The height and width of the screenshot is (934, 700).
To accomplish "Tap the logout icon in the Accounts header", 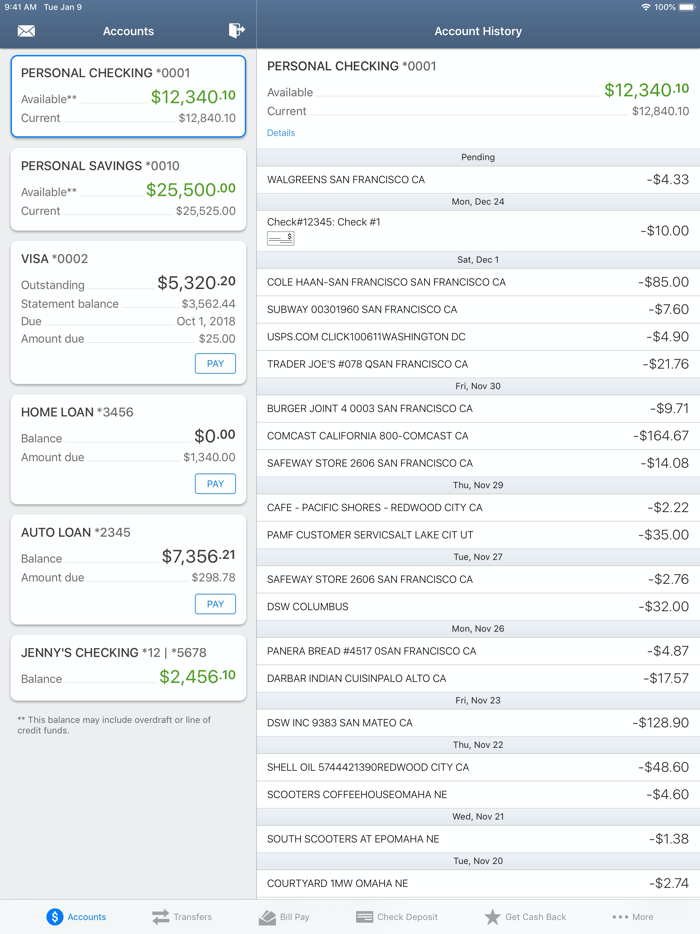I will (236, 31).
